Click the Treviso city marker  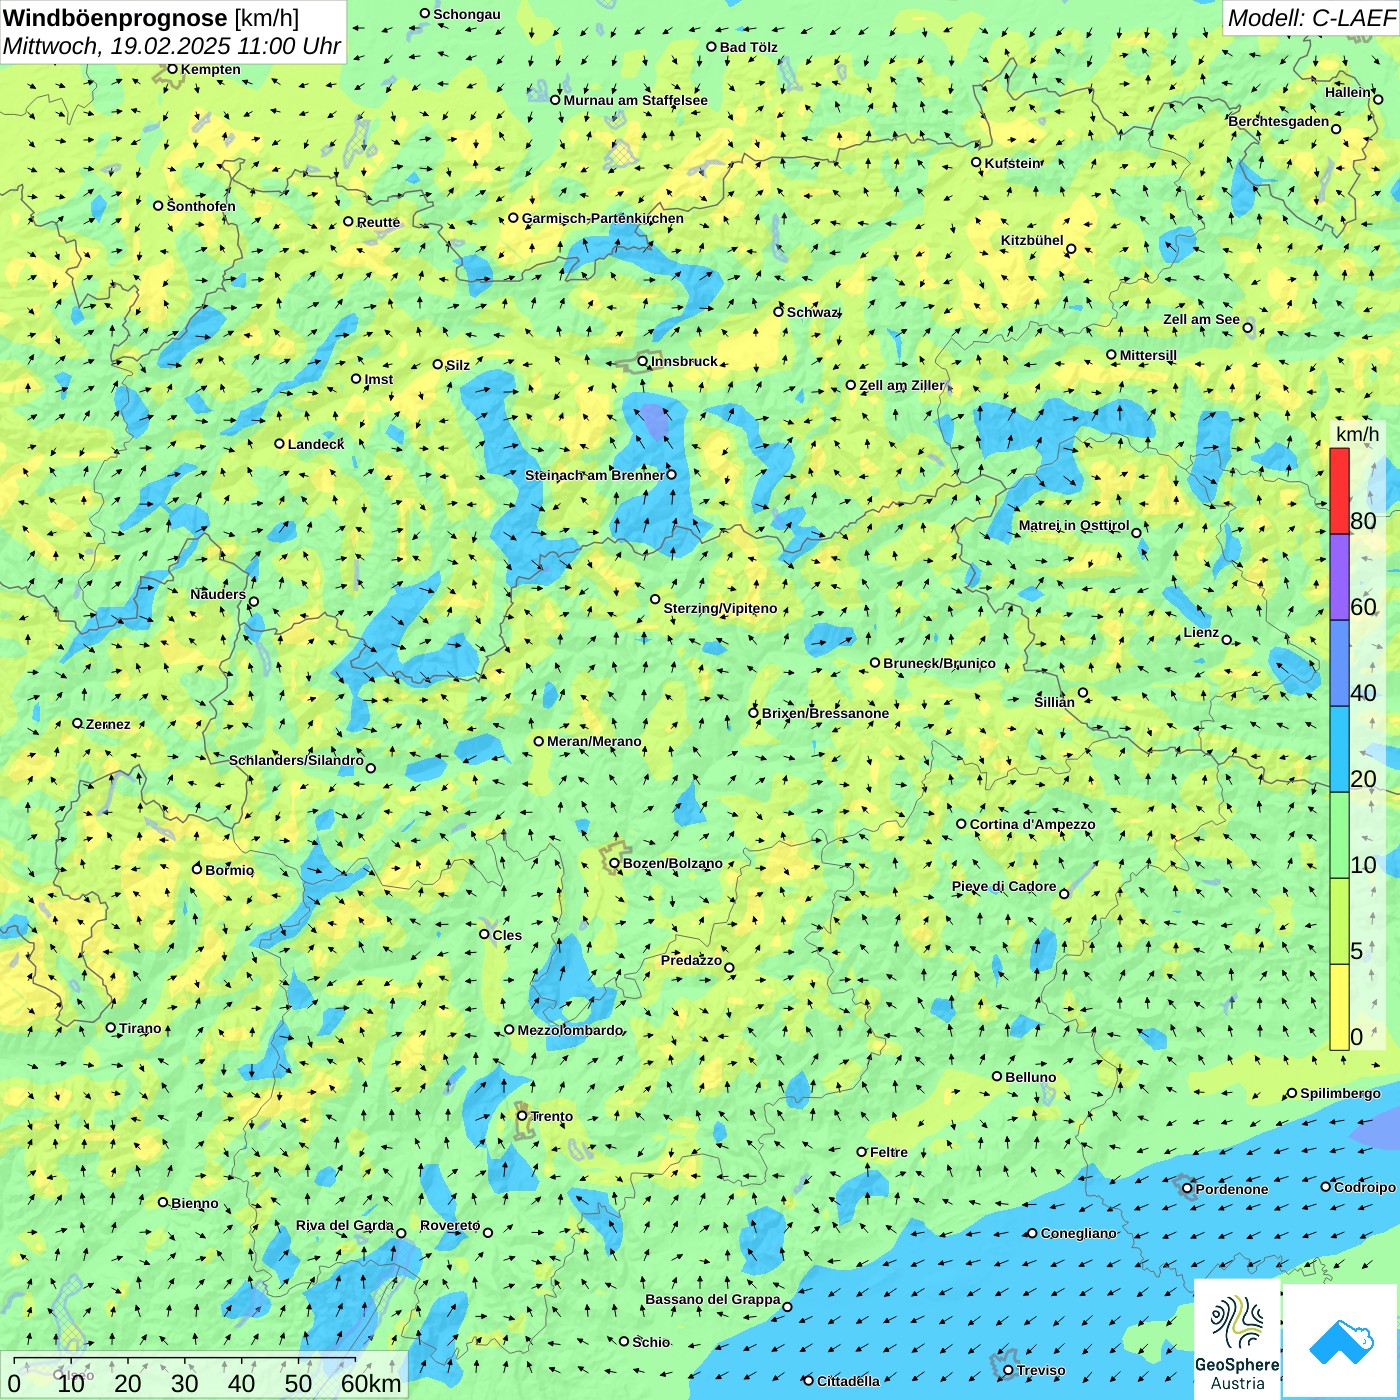[x=1008, y=1370]
